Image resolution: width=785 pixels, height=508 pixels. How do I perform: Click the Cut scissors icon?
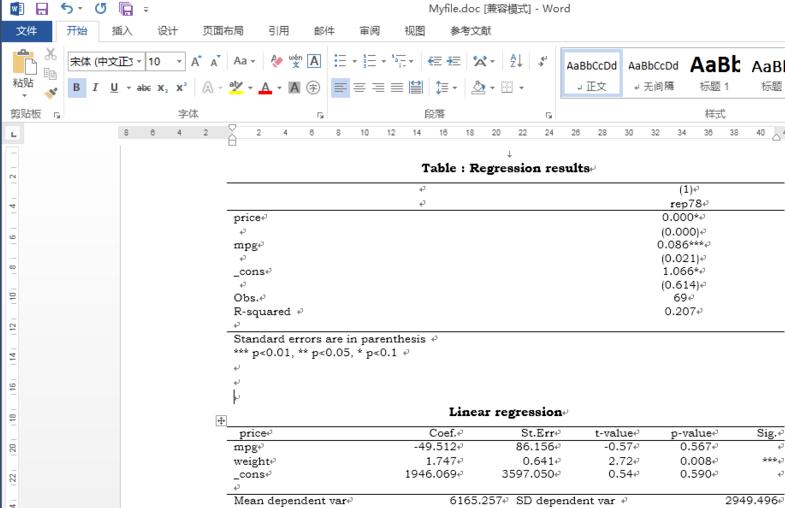(51, 54)
